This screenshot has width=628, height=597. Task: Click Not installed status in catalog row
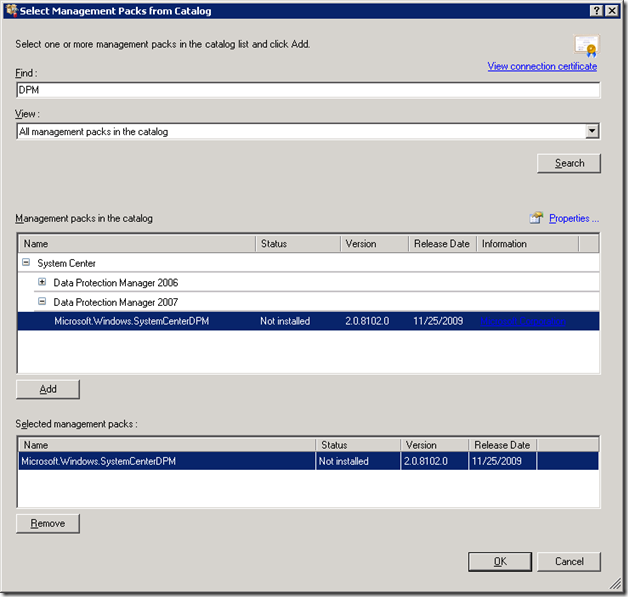(x=285, y=321)
